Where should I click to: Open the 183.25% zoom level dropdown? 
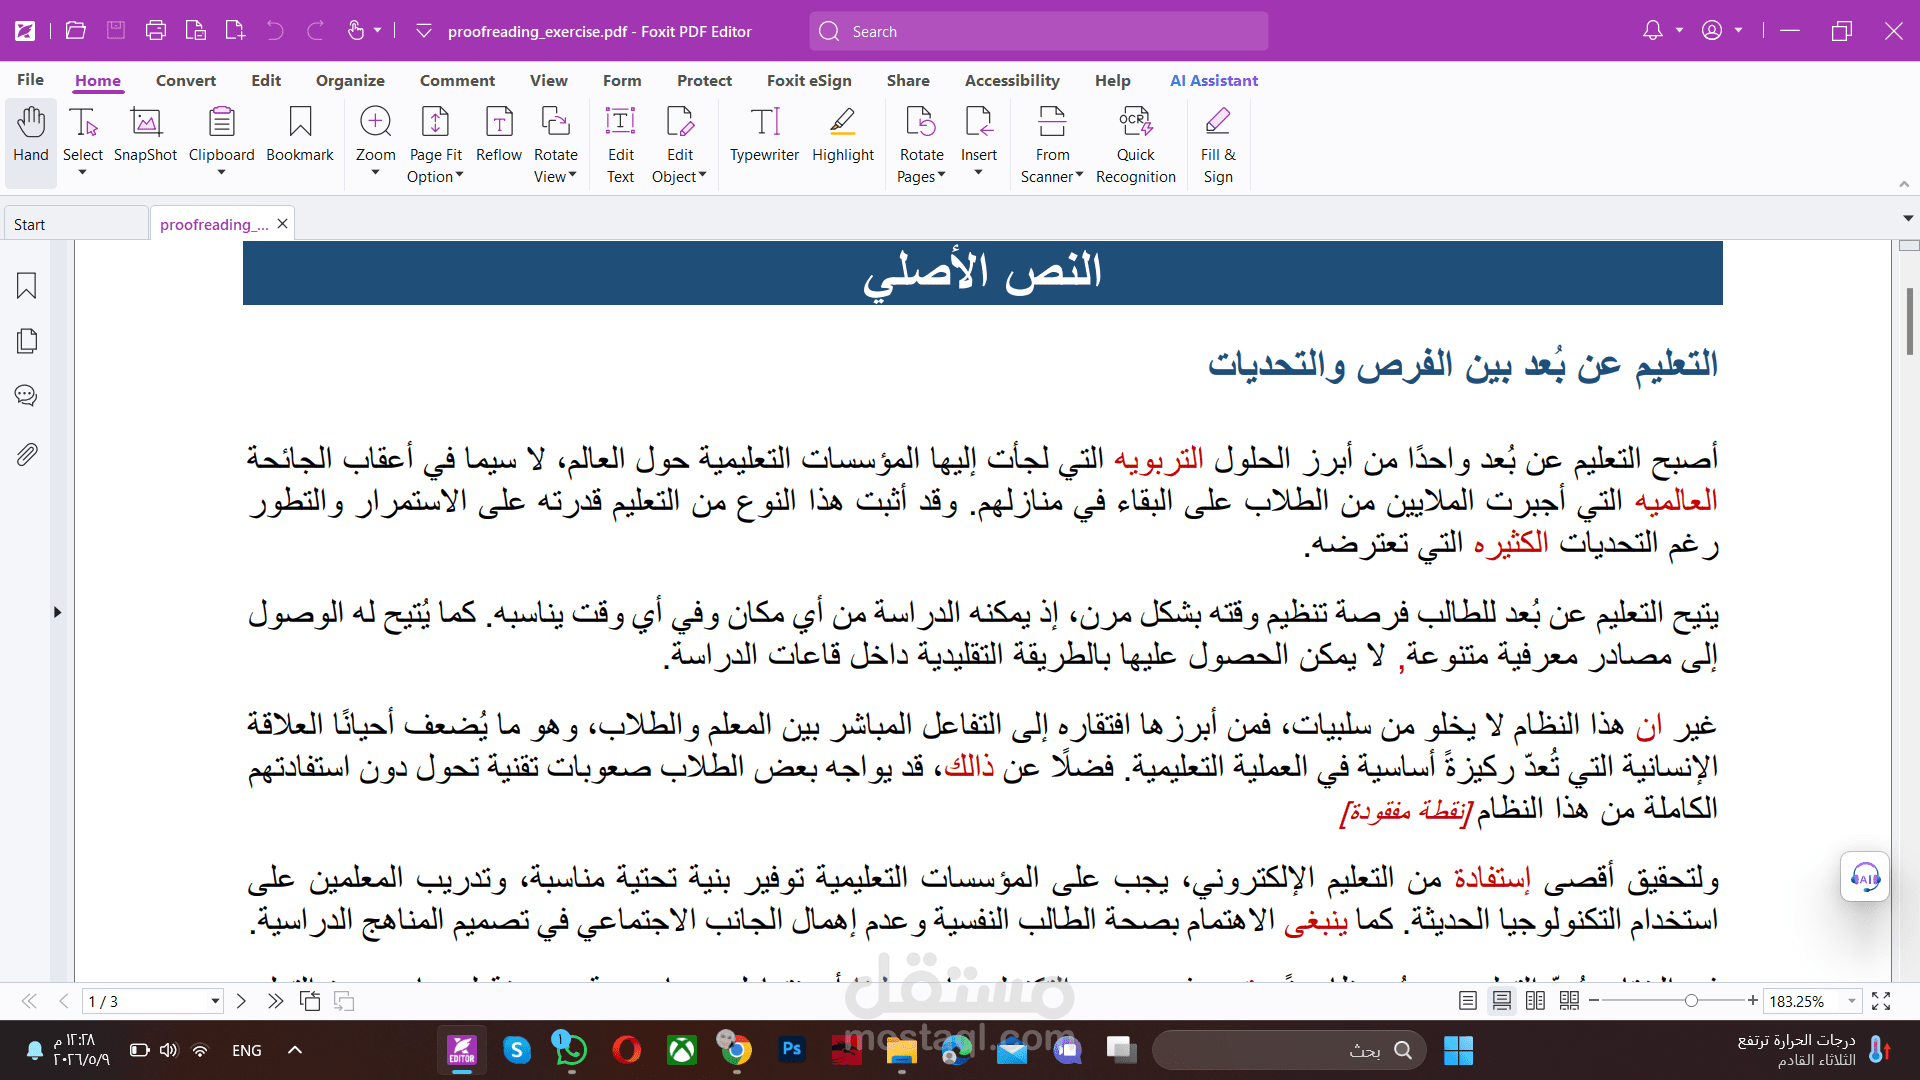pyautogui.click(x=1852, y=1001)
